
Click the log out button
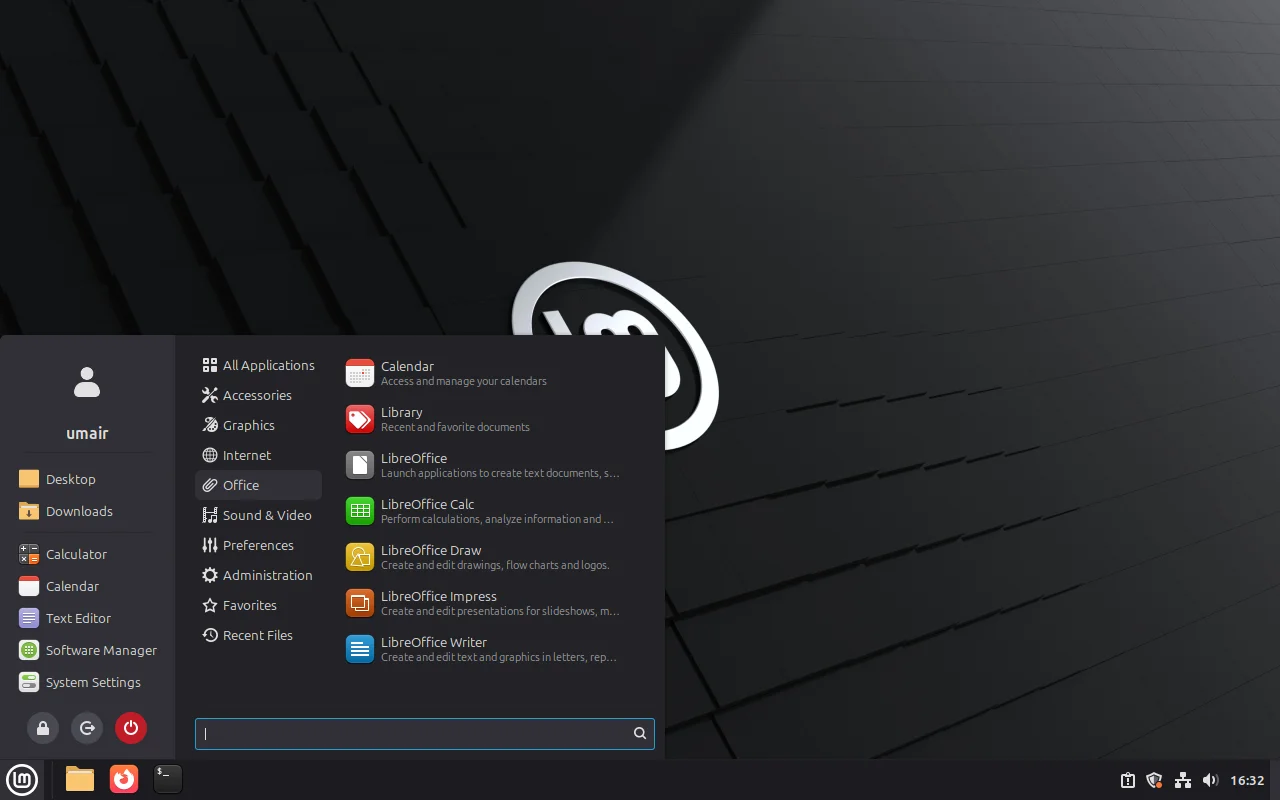[x=87, y=728]
